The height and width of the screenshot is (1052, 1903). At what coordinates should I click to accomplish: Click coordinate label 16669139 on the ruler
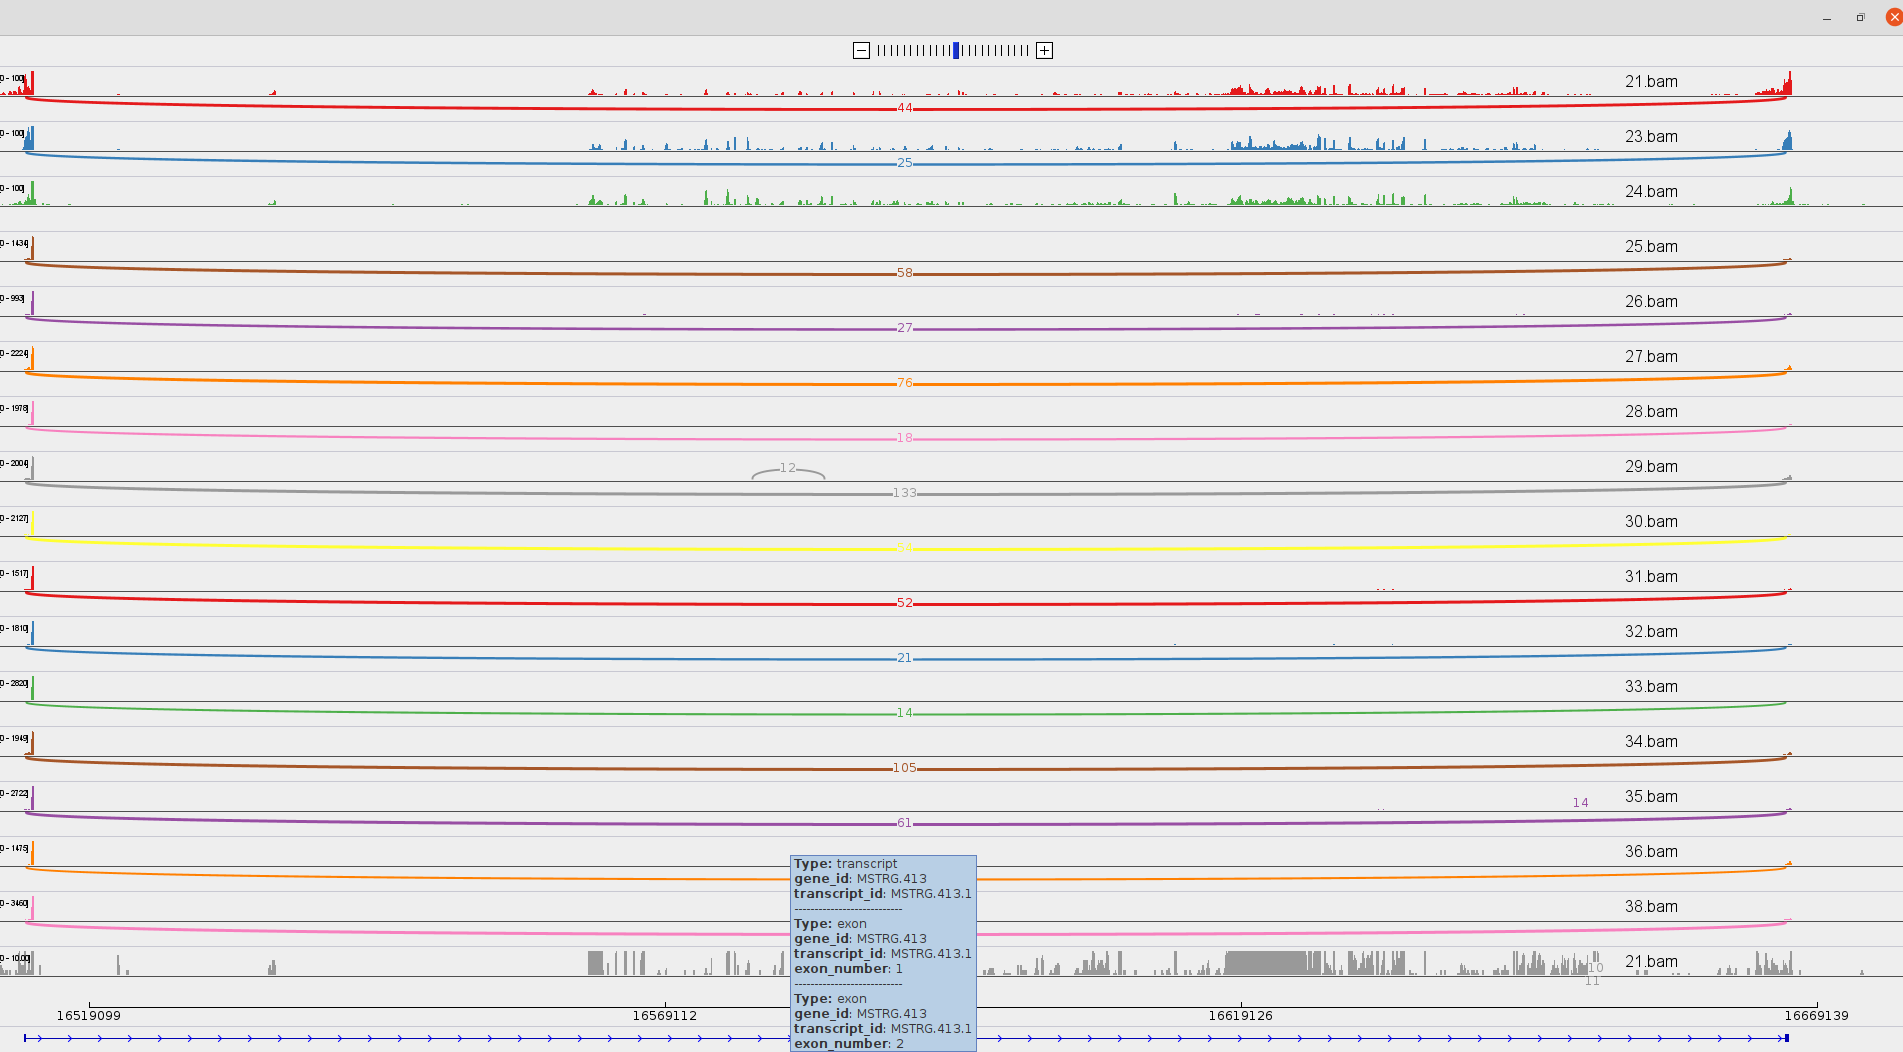pos(1819,1015)
